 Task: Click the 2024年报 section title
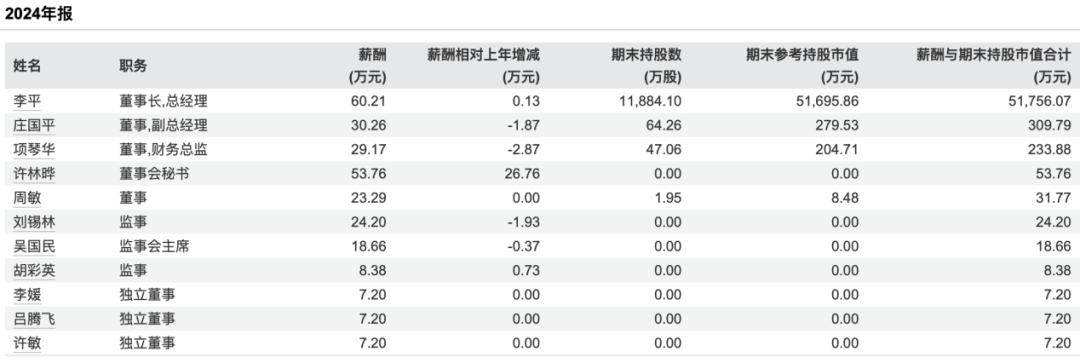pos(39,14)
